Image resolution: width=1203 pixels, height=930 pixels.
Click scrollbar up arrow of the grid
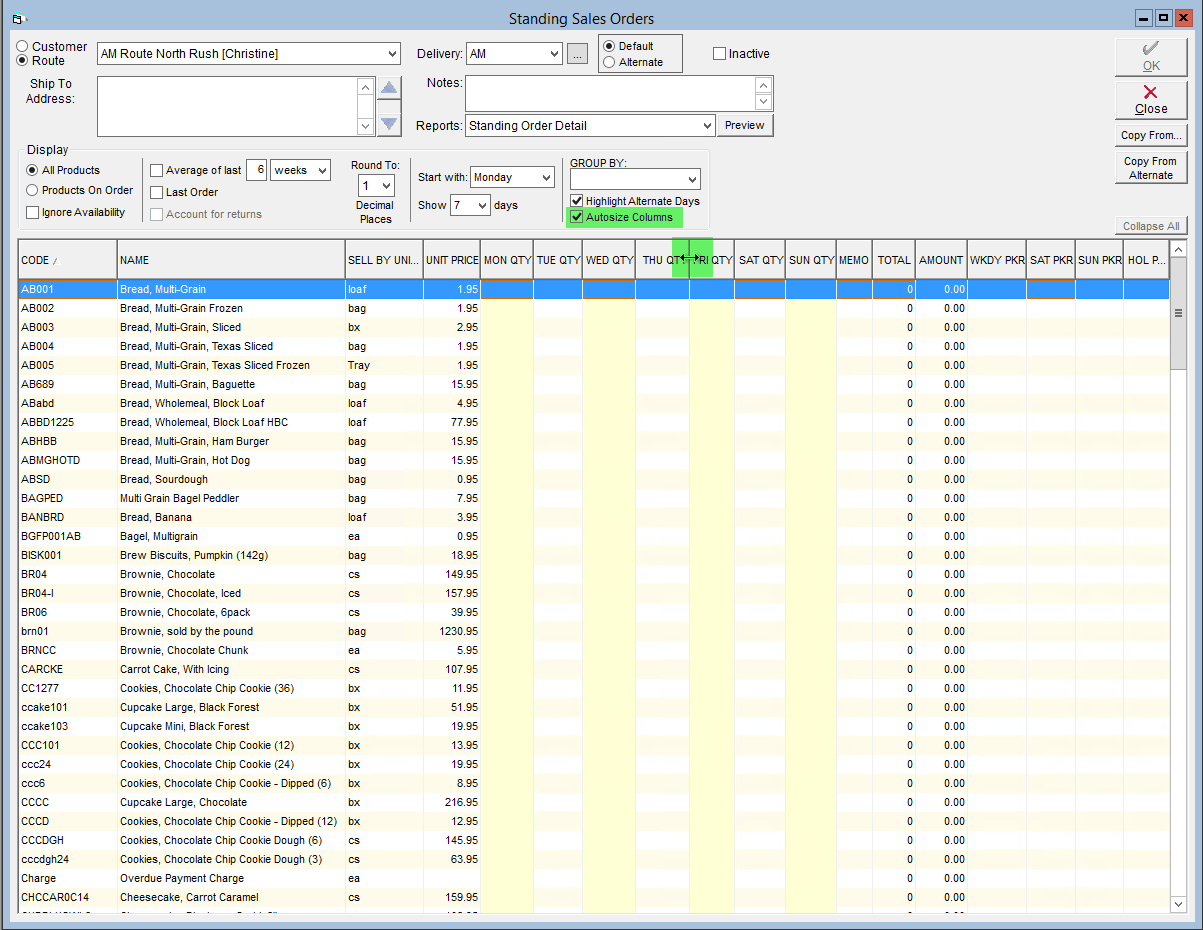pos(1178,249)
